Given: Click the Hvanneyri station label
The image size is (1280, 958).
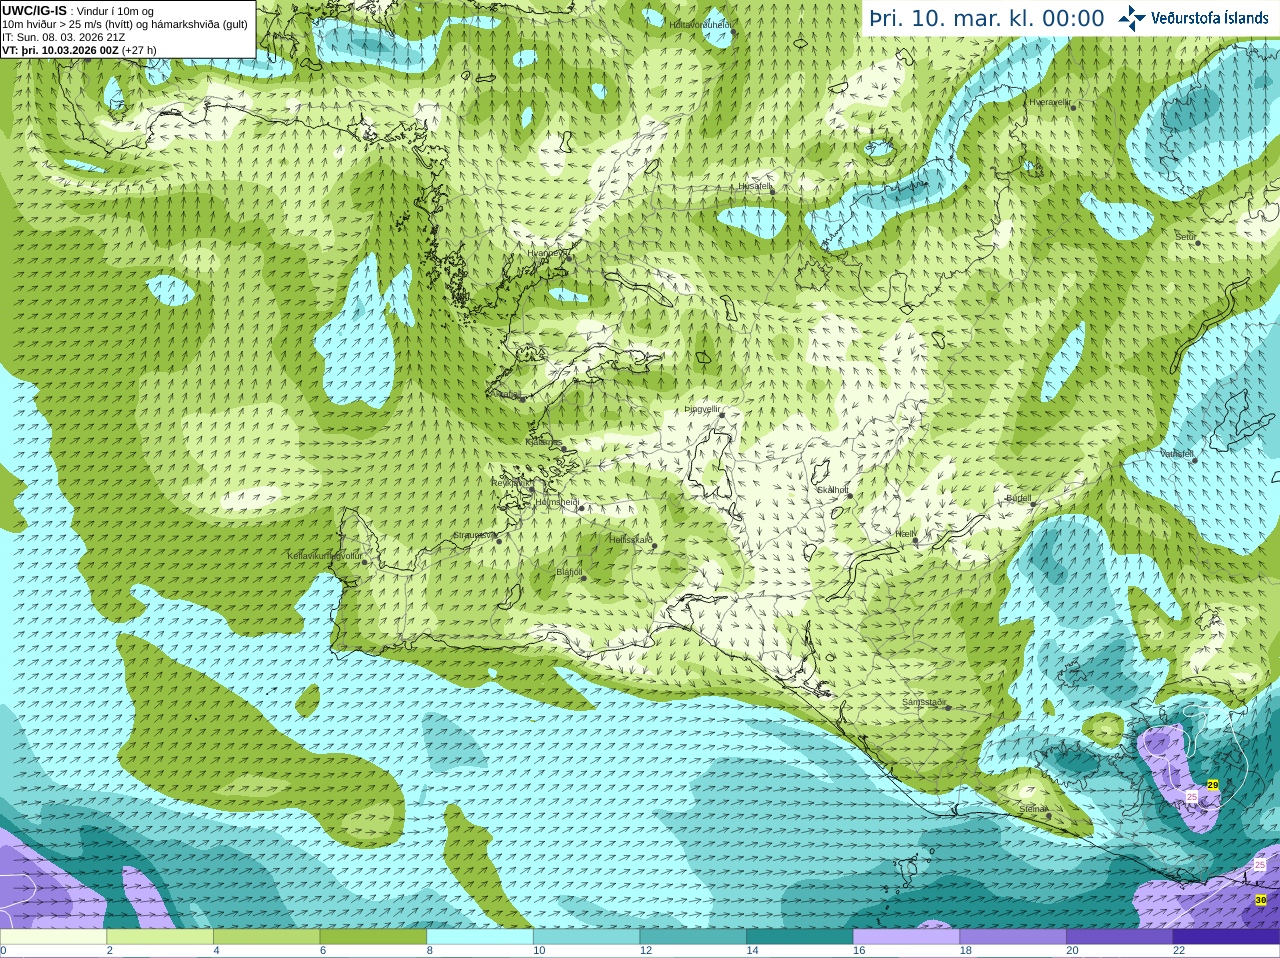Looking at the screenshot, I should point(547,253).
